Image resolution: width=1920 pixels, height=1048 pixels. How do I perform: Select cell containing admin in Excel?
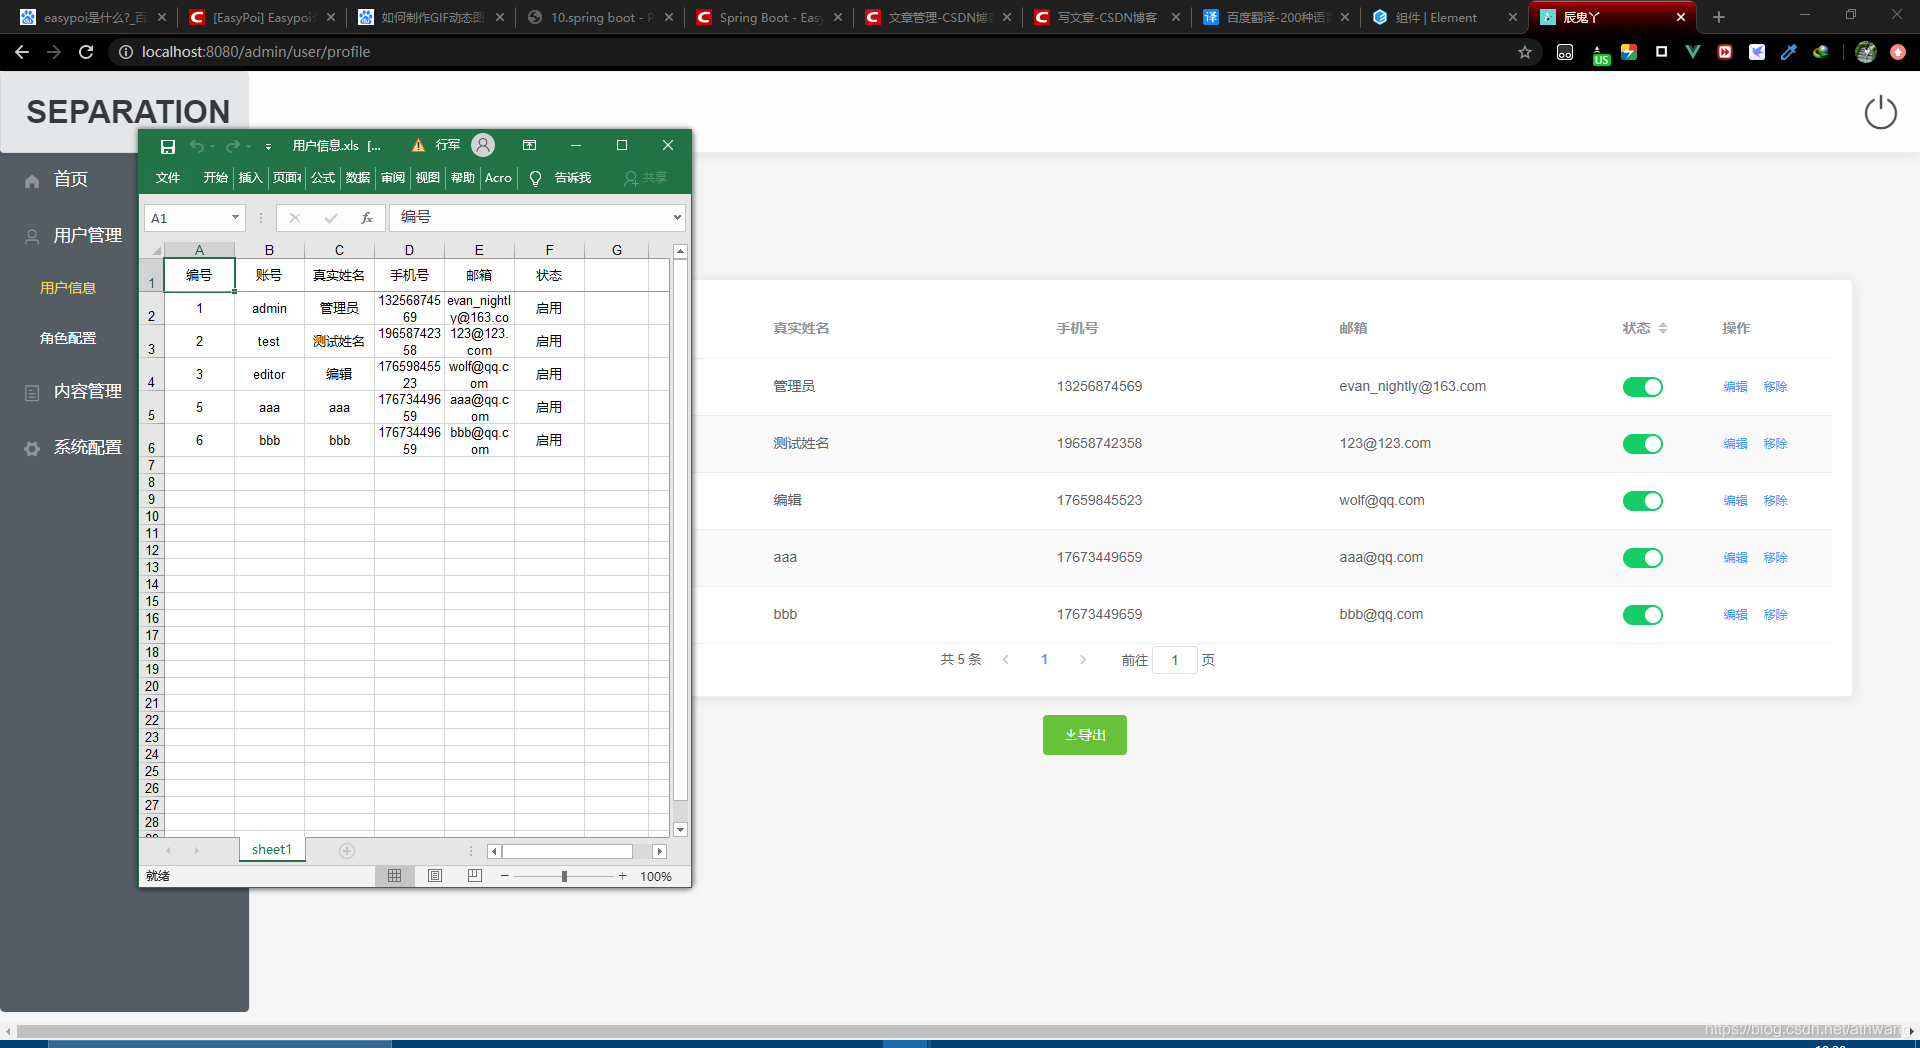click(x=269, y=308)
